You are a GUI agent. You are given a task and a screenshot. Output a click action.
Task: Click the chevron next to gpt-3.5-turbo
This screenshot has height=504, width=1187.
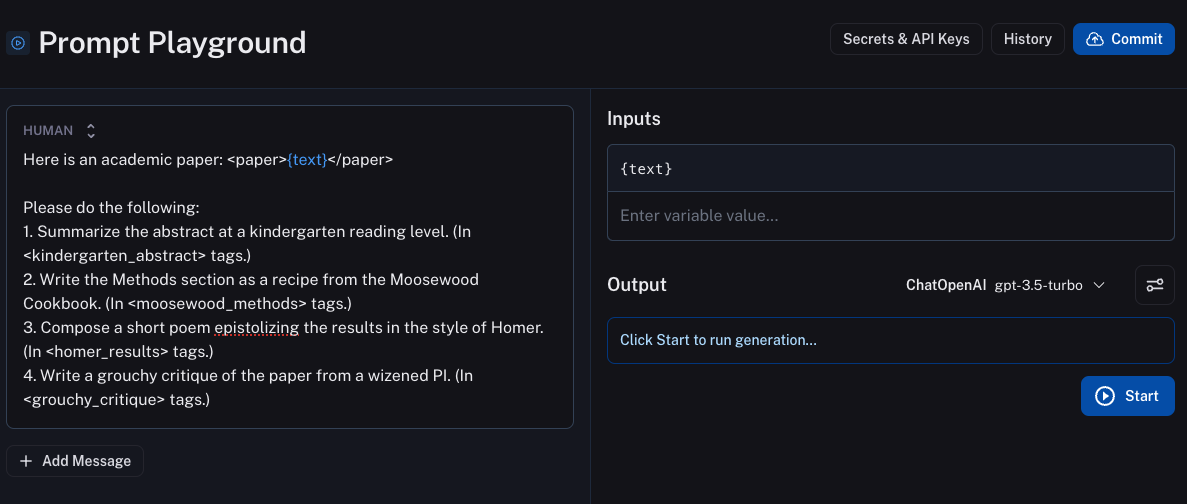click(x=1099, y=285)
